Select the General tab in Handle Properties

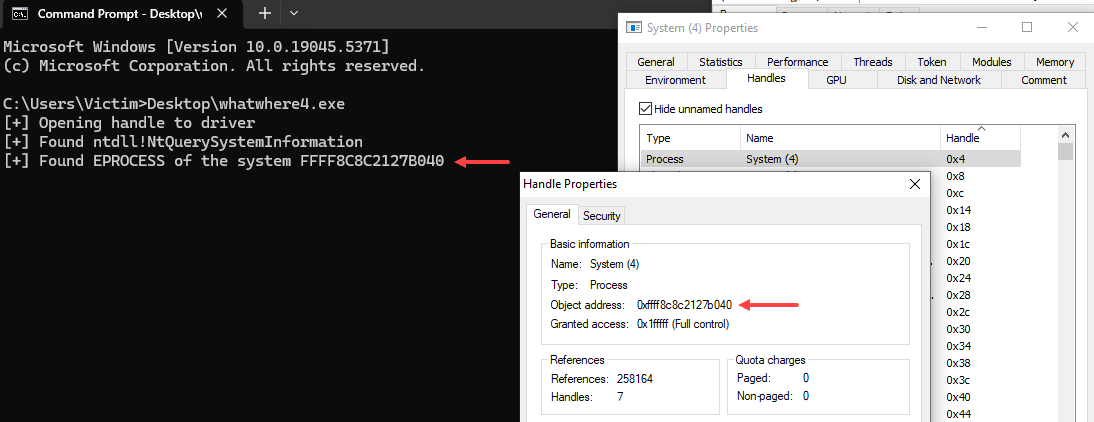click(552, 215)
